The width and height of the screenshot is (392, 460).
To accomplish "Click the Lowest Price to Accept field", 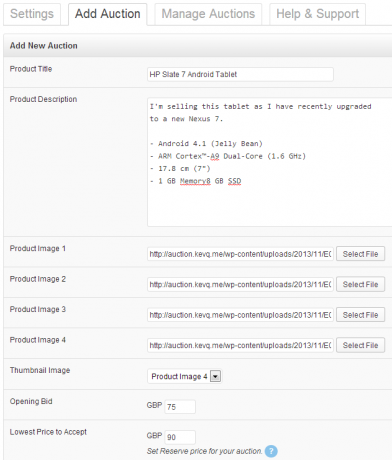I will 180,437.
